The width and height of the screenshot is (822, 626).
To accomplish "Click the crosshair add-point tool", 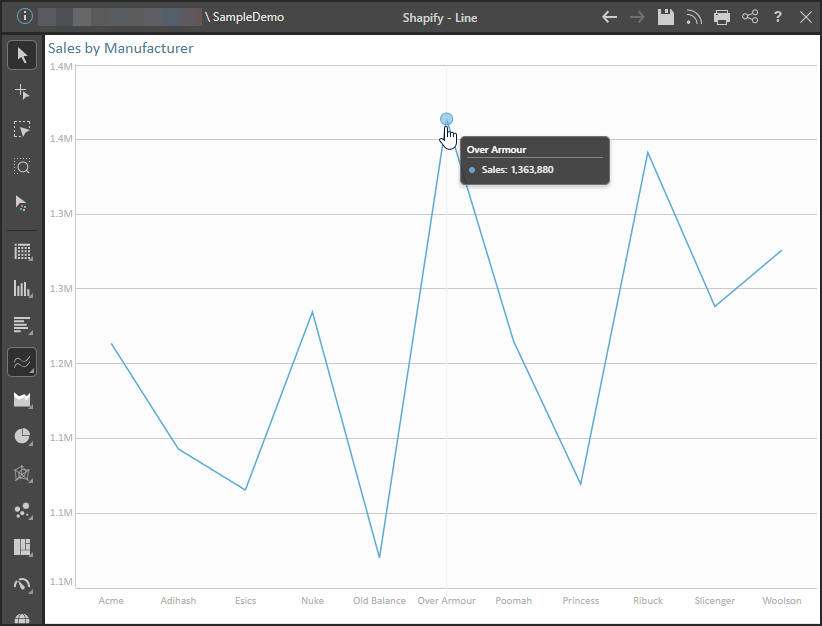I will pos(22,92).
